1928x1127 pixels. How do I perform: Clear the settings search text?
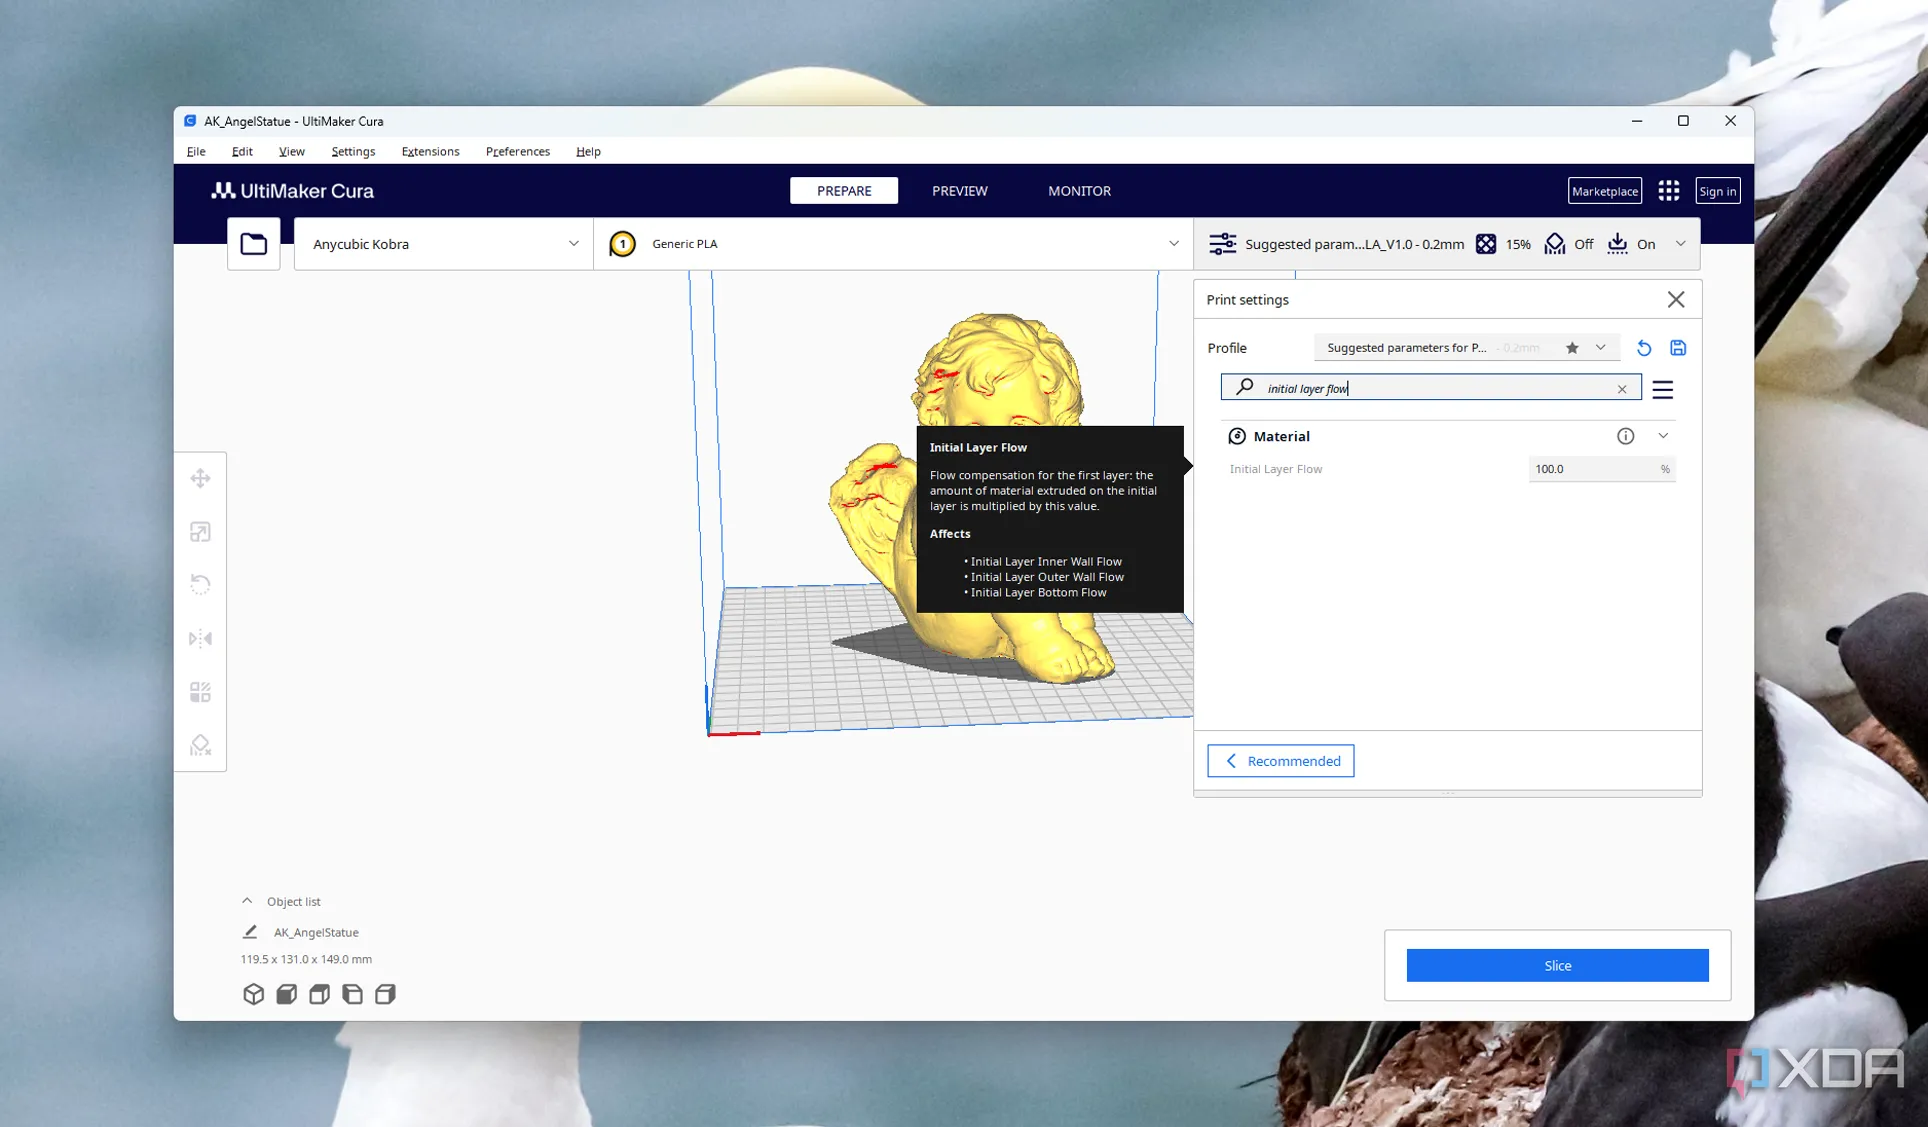(x=1621, y=389)
